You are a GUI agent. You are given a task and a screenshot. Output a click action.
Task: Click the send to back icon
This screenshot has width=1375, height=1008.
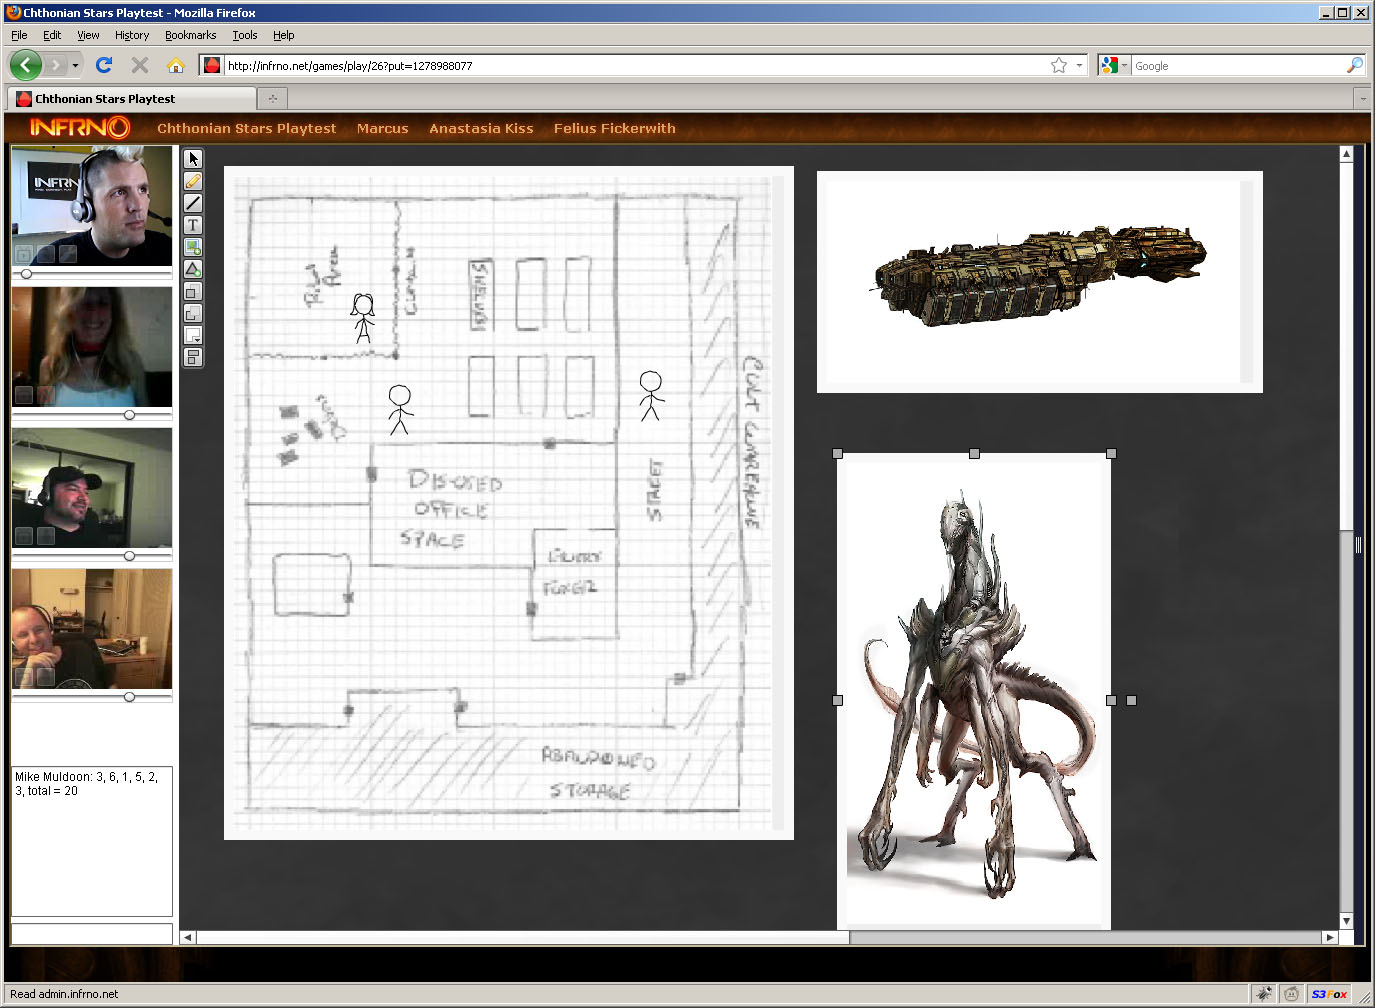(x=193, y=313)
